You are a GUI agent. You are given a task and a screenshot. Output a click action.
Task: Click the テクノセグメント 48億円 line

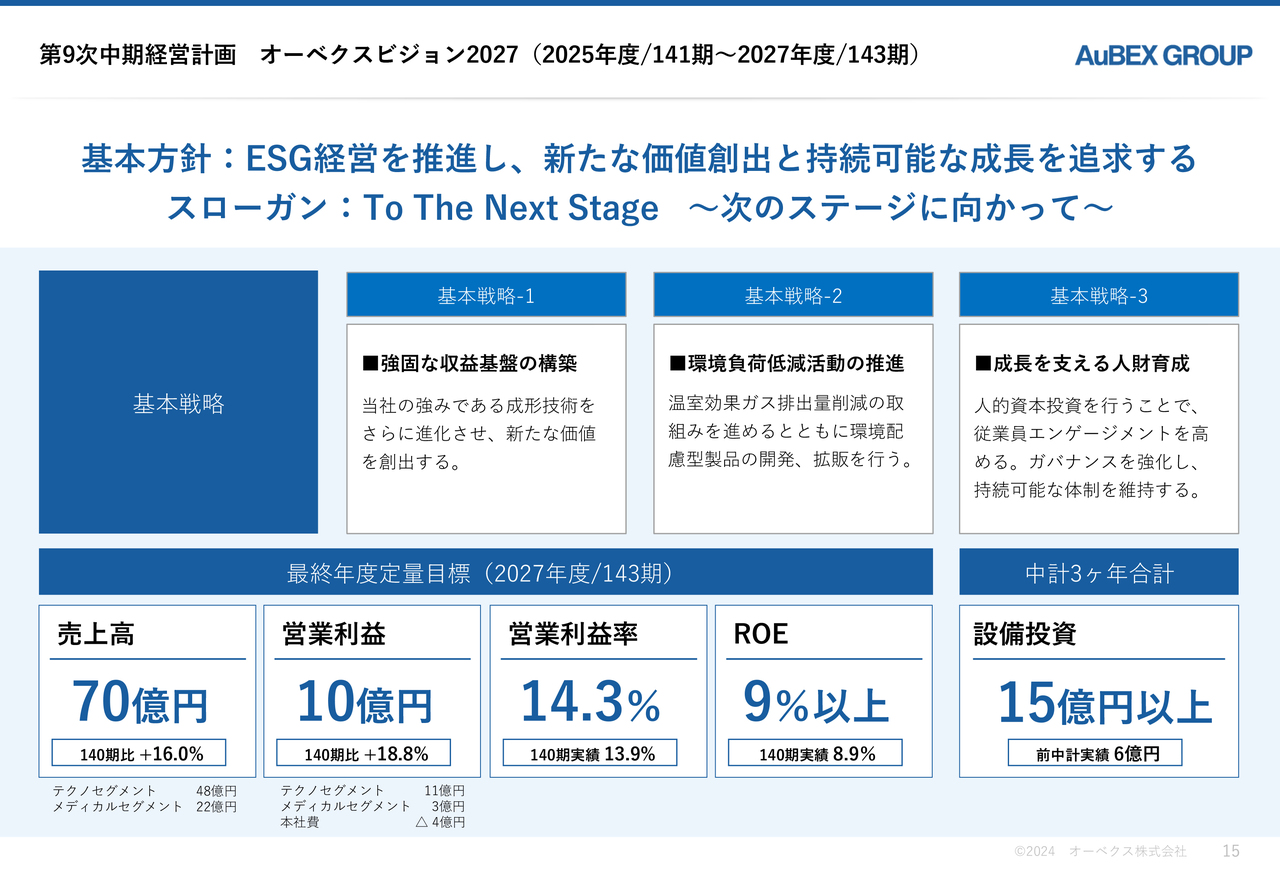tap(145, 790)
